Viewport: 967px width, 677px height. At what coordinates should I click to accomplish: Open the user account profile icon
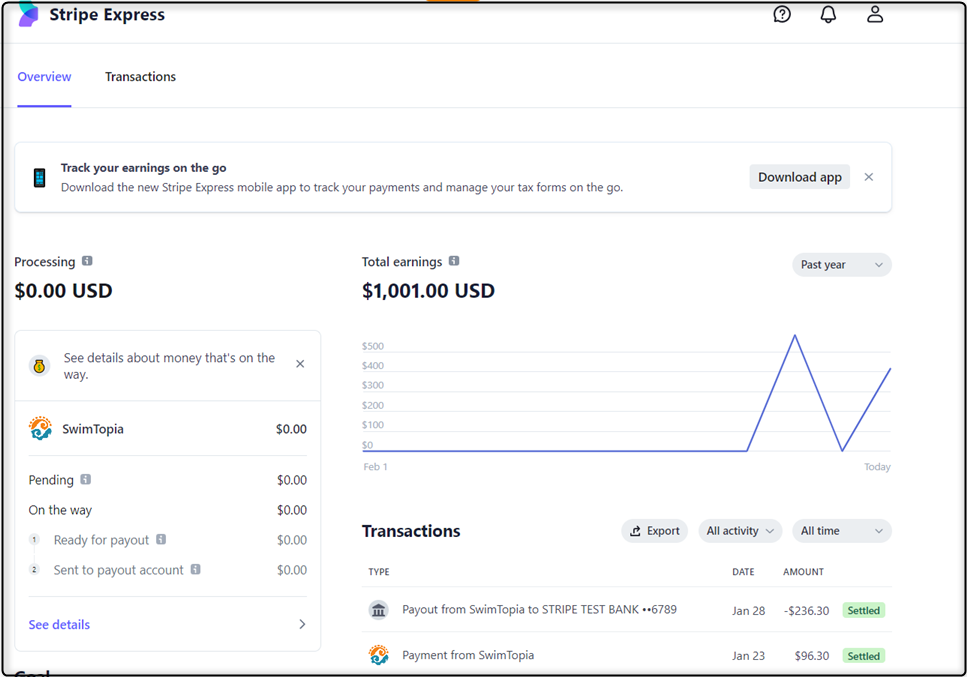[x=874, y=14]
